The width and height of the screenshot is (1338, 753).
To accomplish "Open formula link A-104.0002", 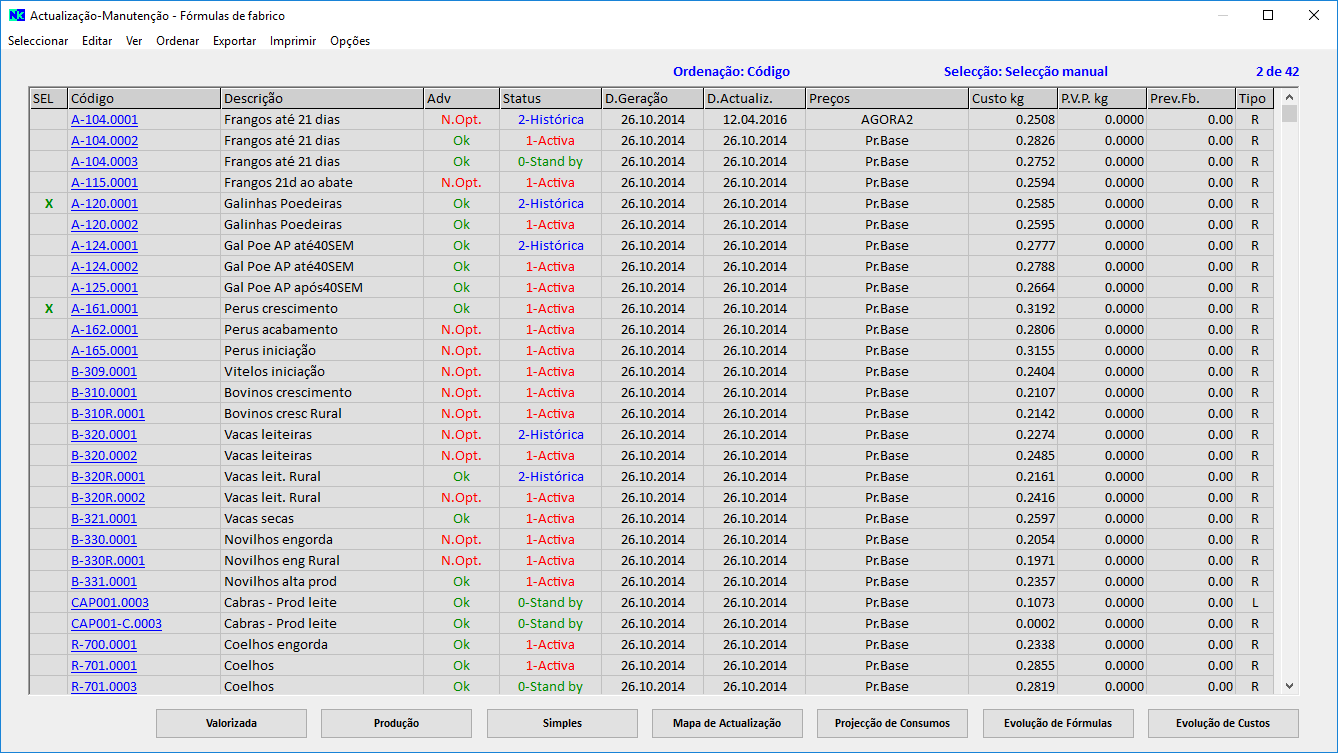I will [105, 141].
